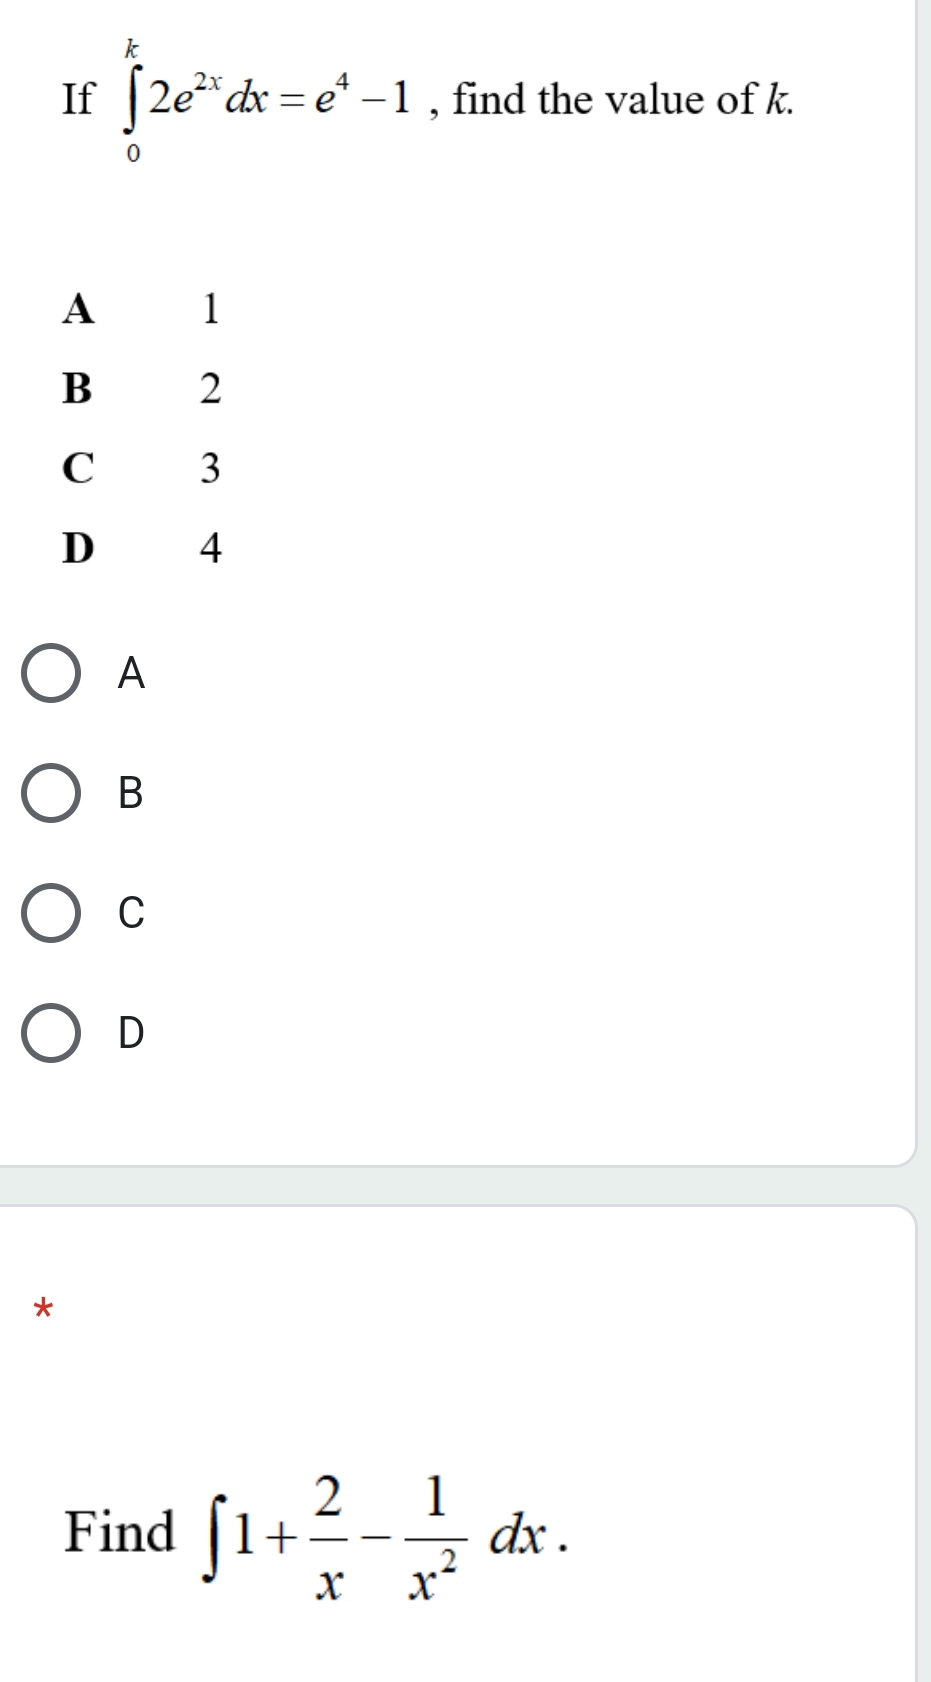
Task: Tap answer row 'C 3' in question image
Action: (141, 468)
